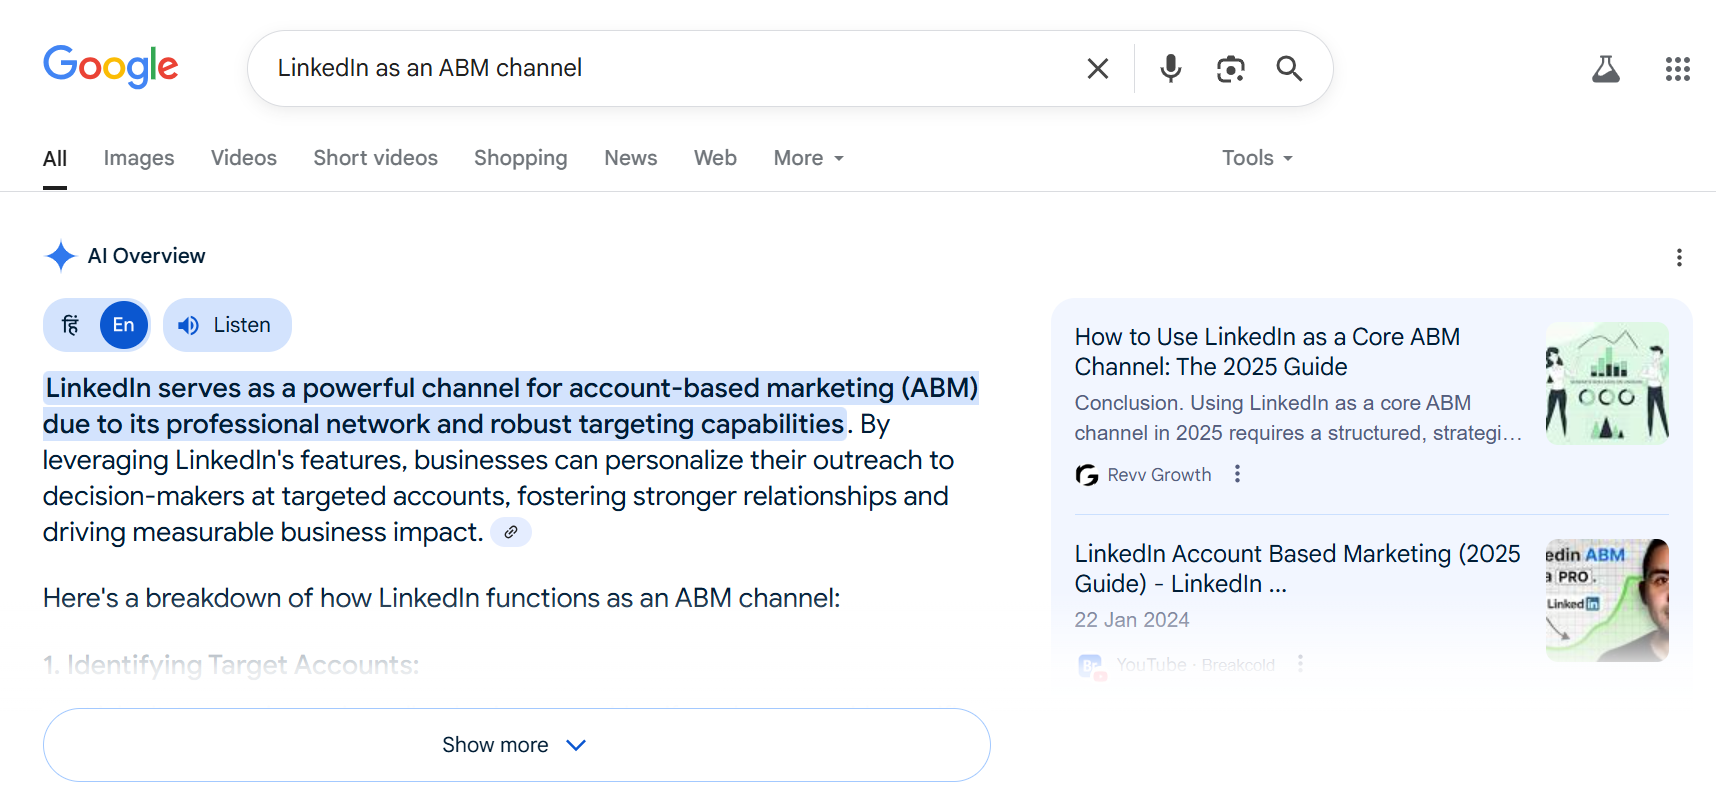The height and width of the screenshot is (802, 1716).
Task: Click the Revv Growth source name
Action: point(1159,475)
